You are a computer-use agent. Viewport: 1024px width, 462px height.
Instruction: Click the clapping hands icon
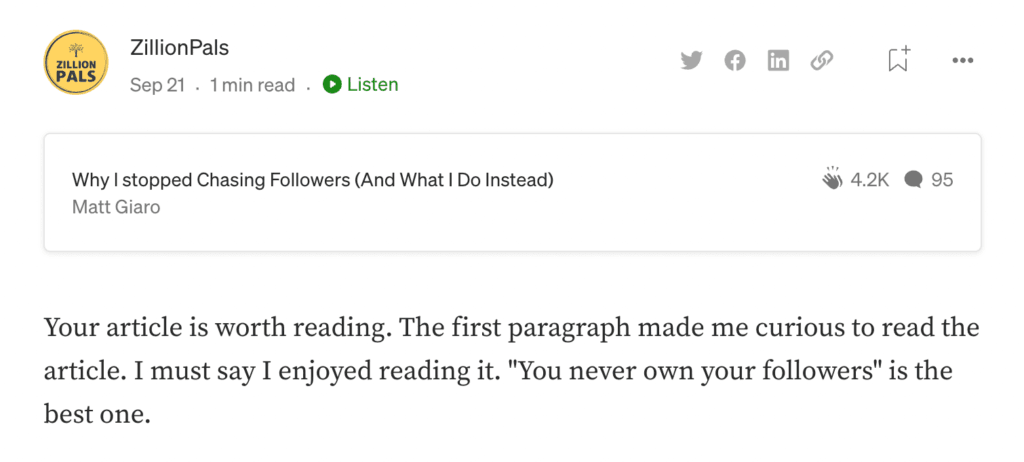(833, 178)
